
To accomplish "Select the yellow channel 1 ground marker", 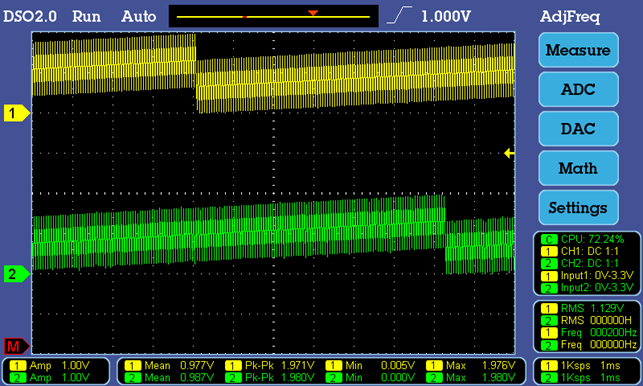I will 17,113.
